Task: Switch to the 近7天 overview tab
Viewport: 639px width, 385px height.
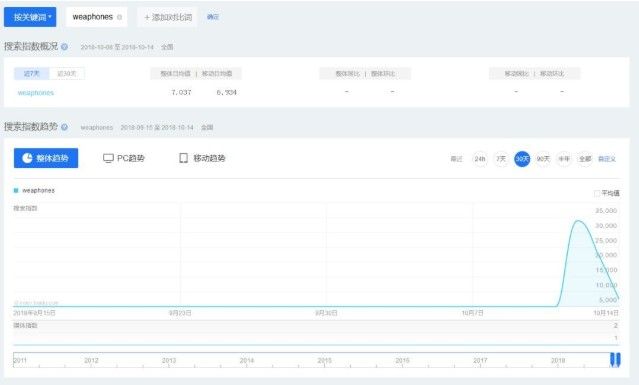Action: pos(31,74)
